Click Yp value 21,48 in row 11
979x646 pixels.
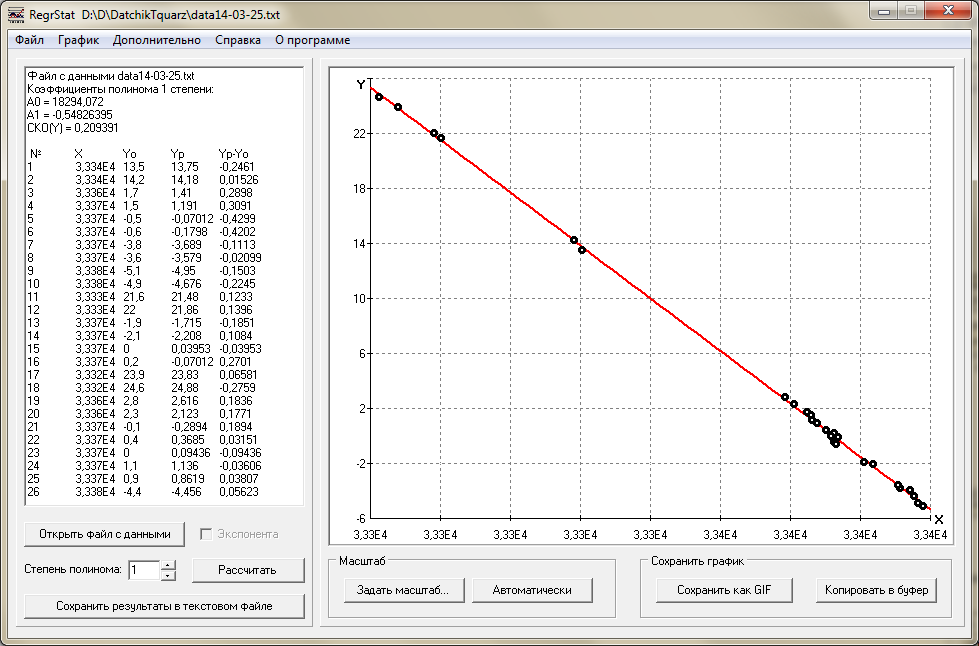pos(185,297)
